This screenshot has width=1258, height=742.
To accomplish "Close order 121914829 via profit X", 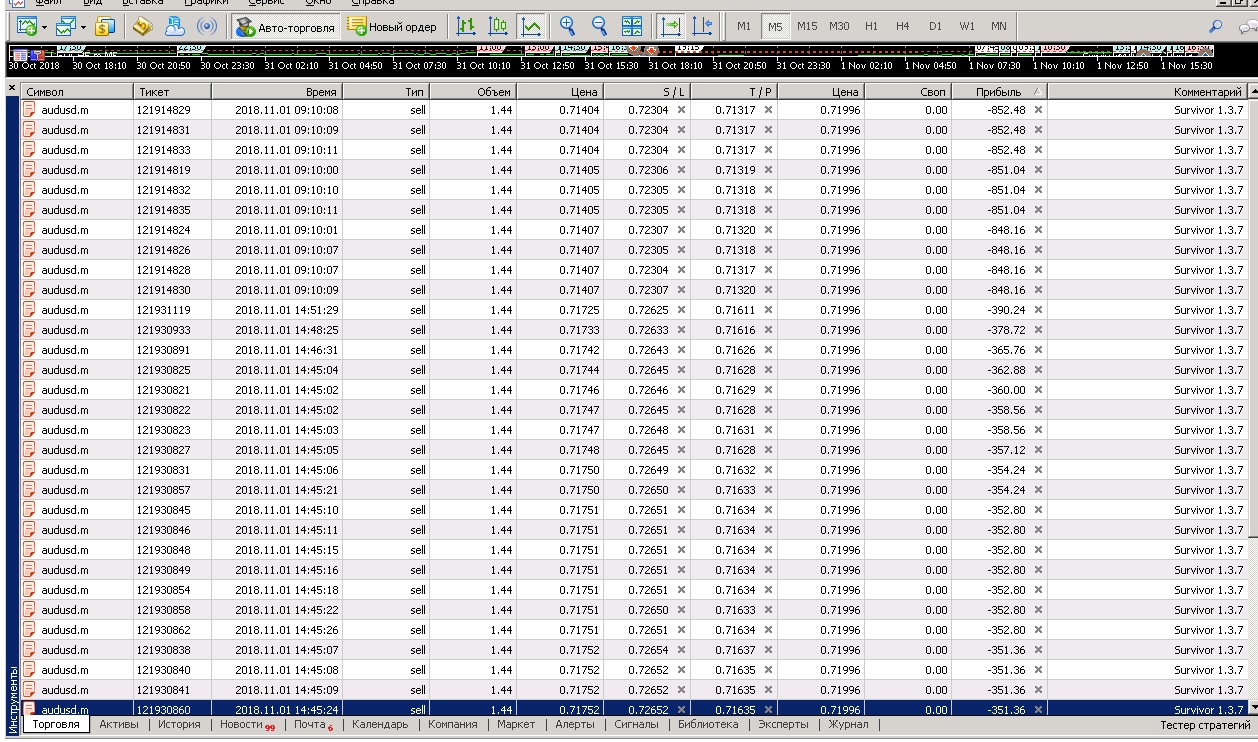I will pyautogui.click(x=1038, y=110).
